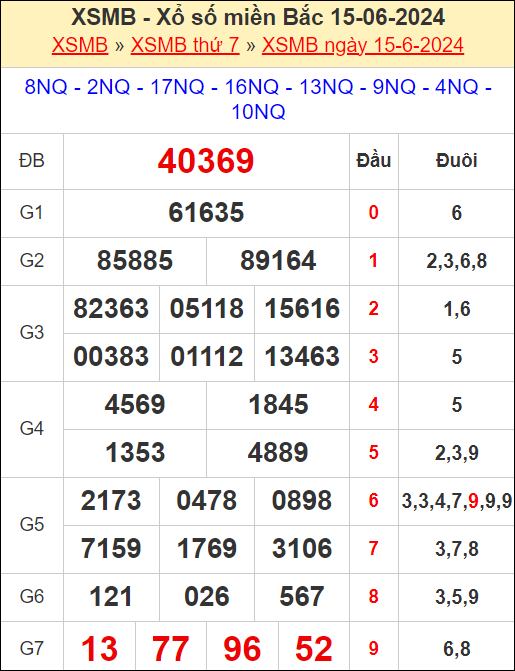This screenshot has height=671, width=515.
Task: Select G2 number 85885
Action: tap(135, 261)
